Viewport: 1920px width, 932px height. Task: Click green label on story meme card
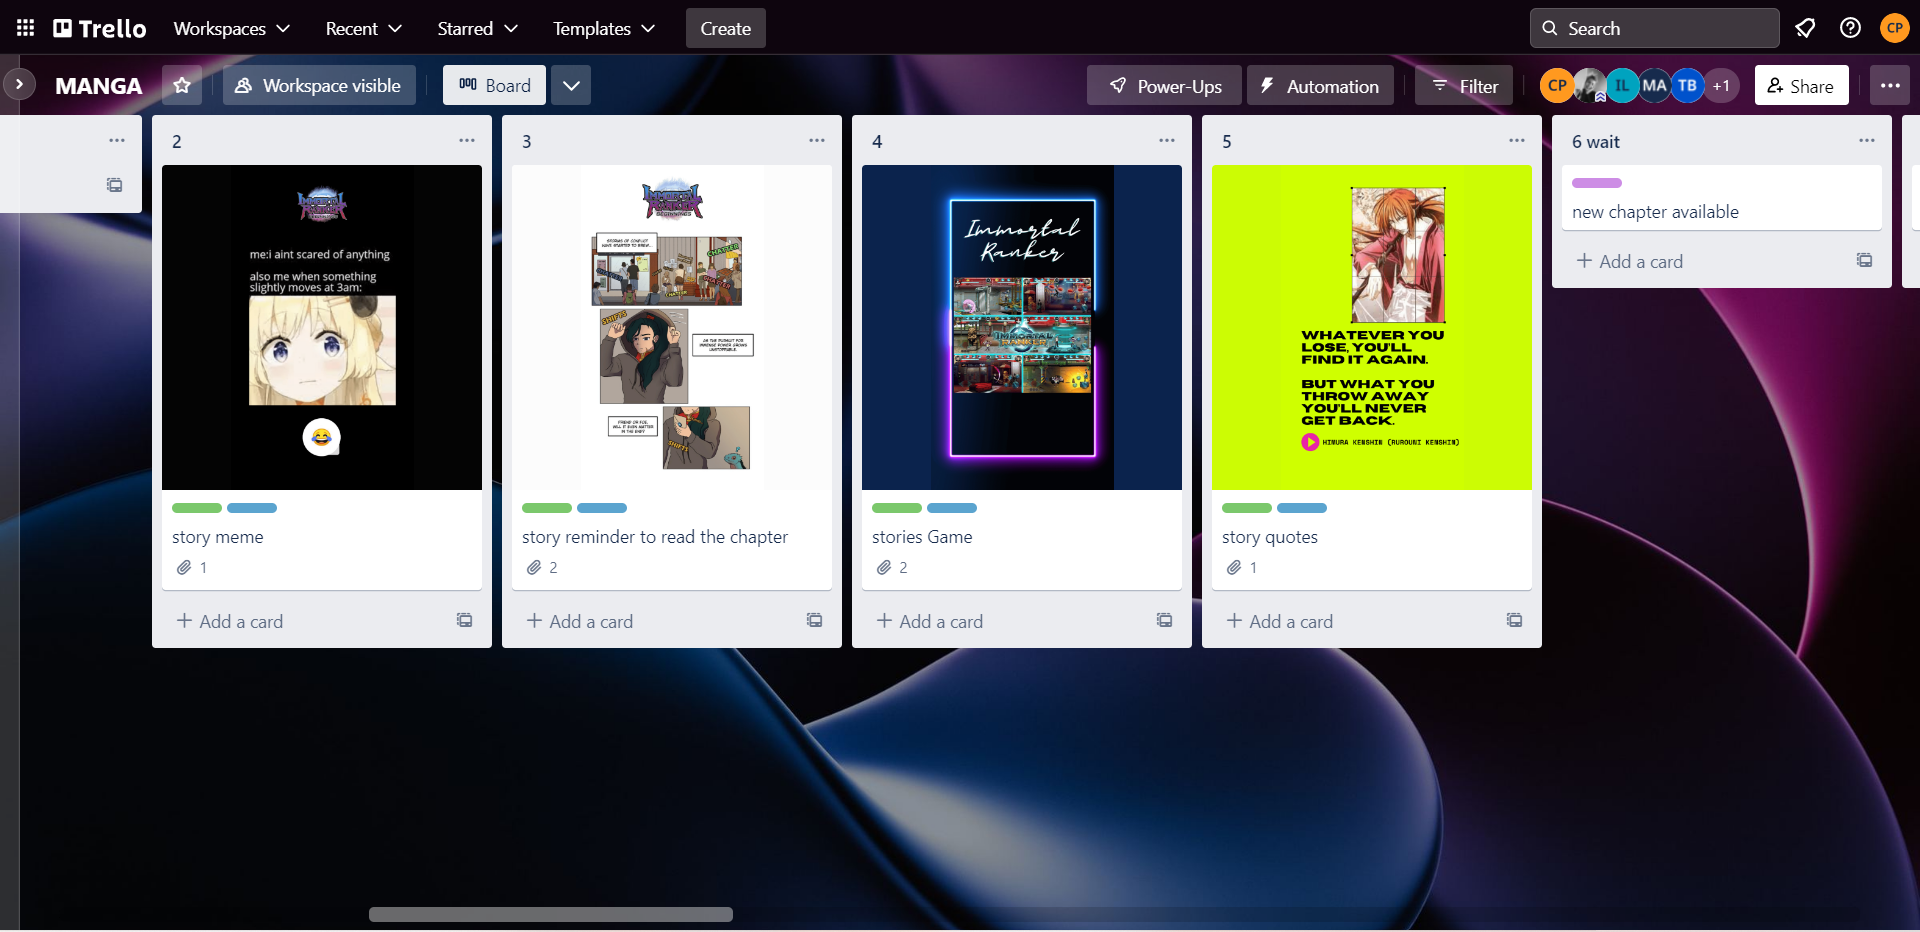(x=197, y=508)
